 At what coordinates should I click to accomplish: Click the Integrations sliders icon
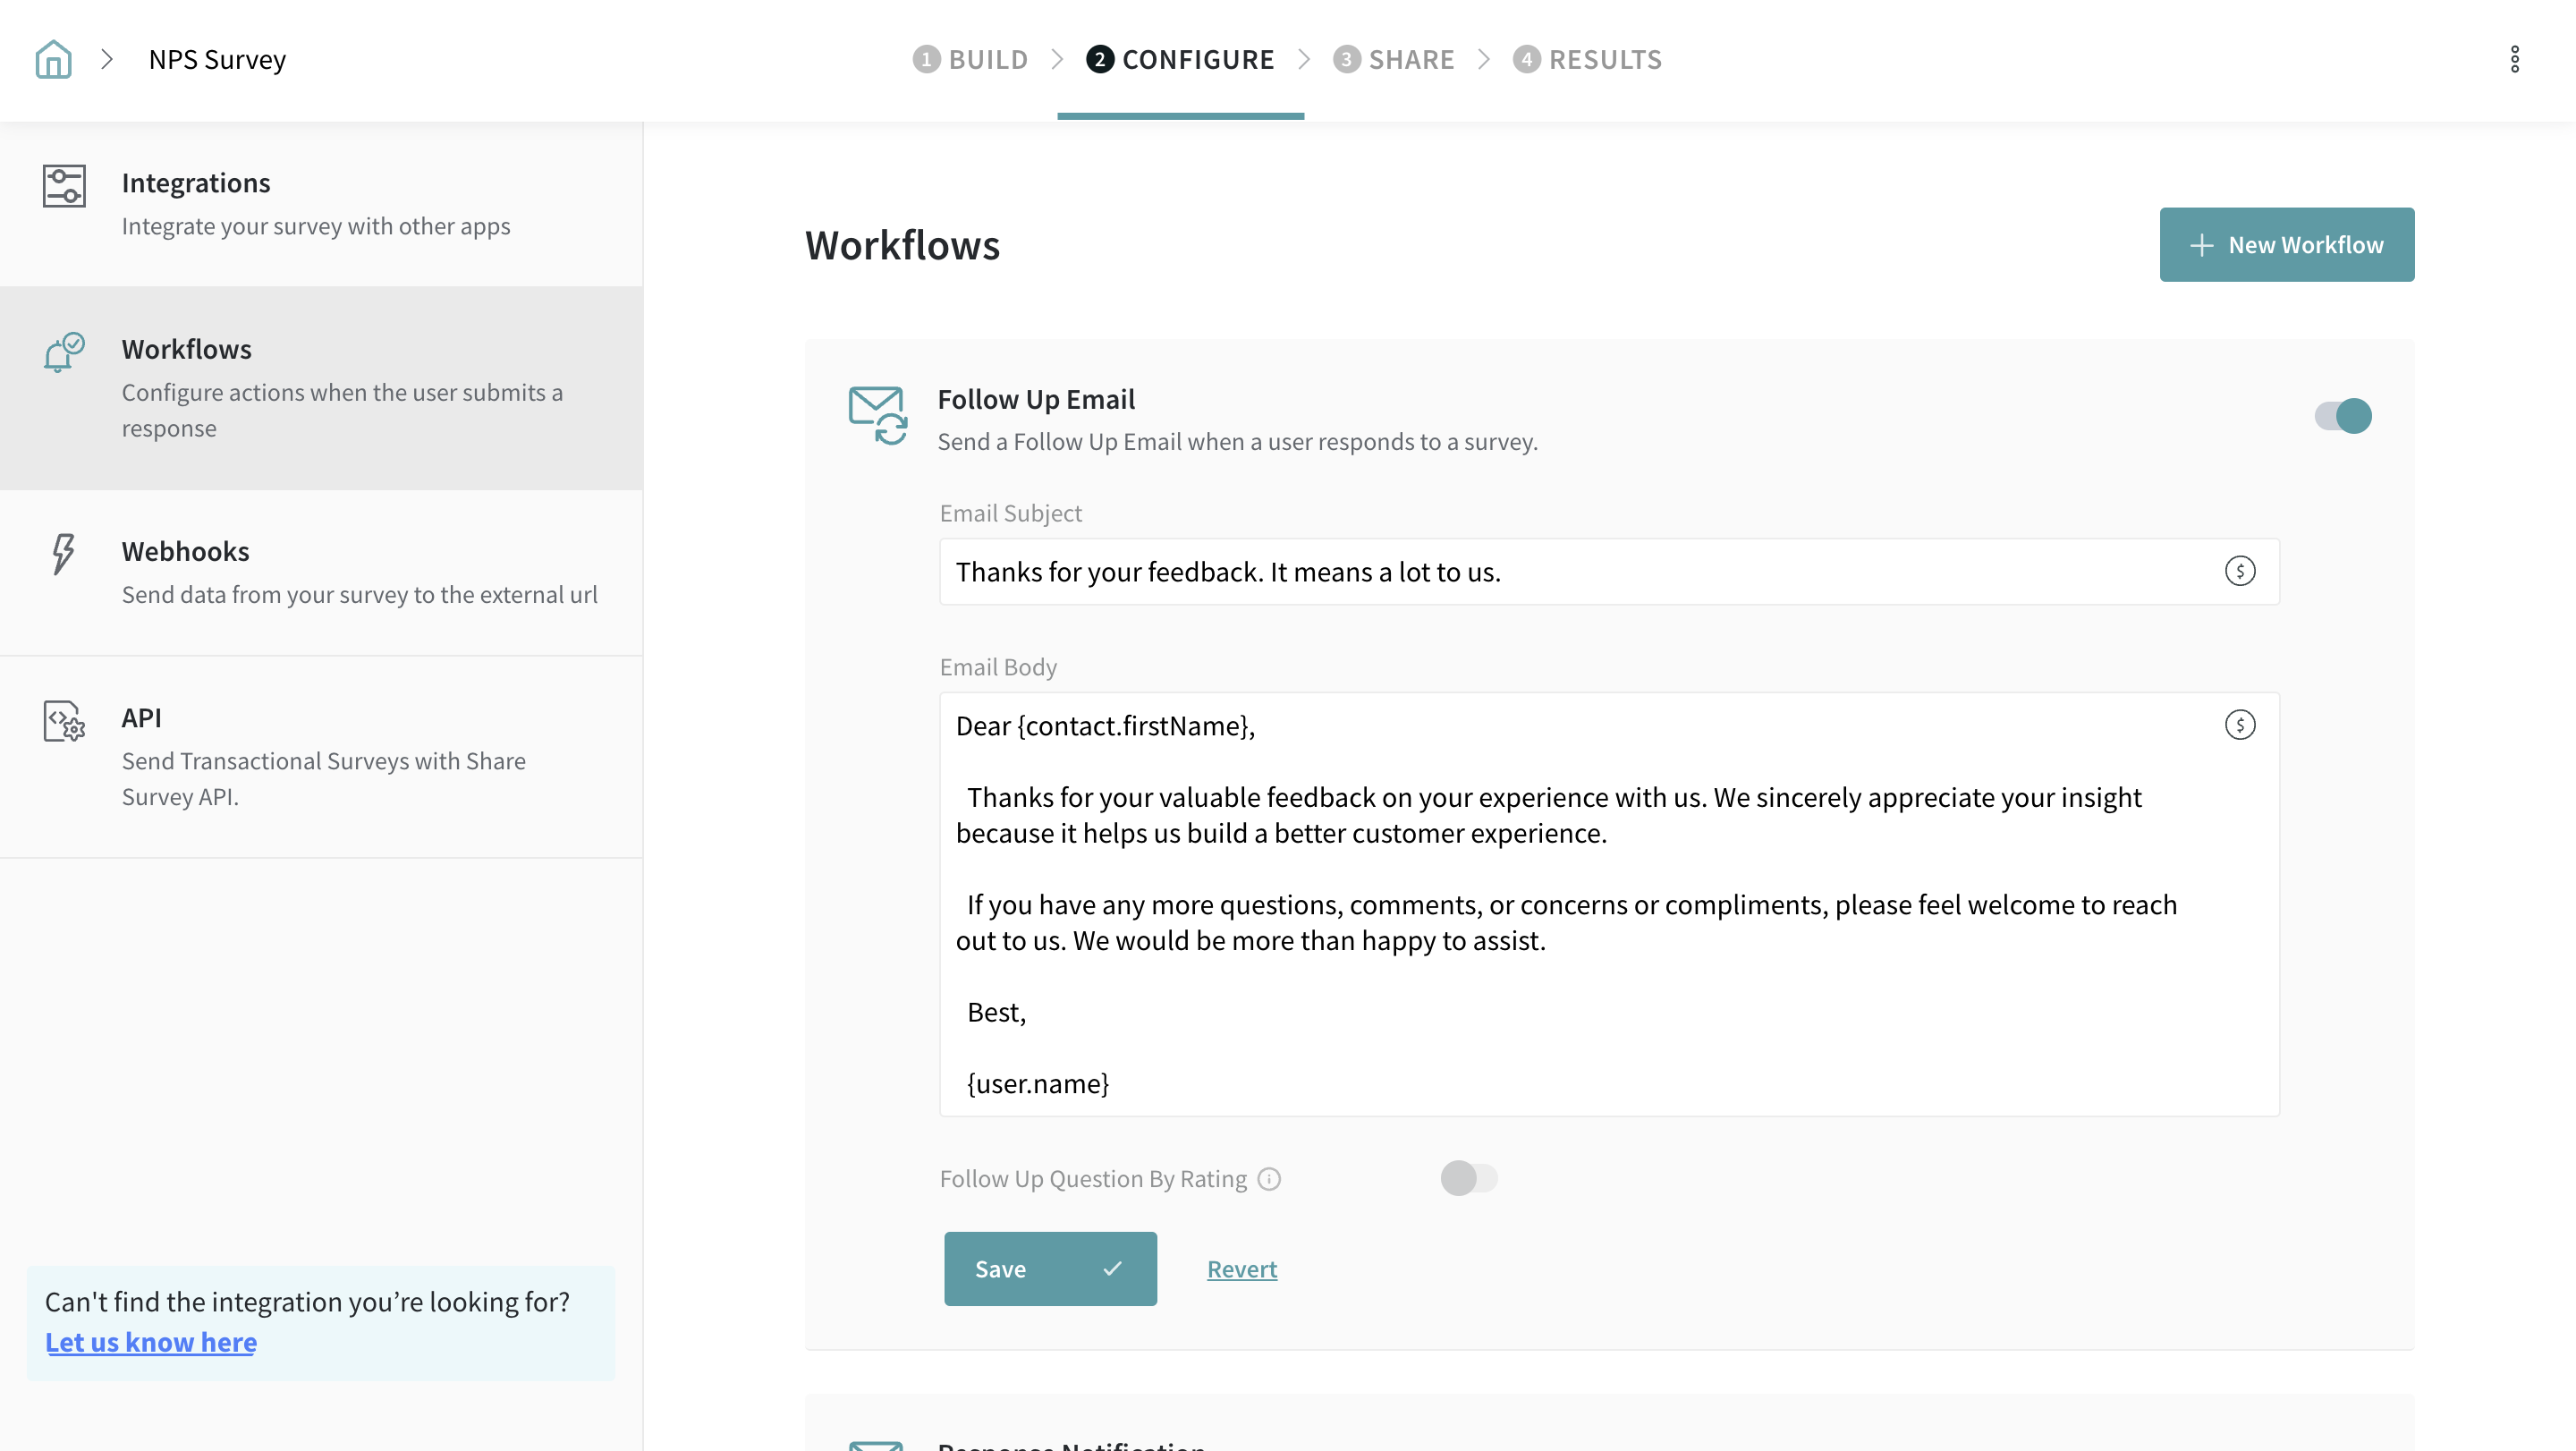64,186
